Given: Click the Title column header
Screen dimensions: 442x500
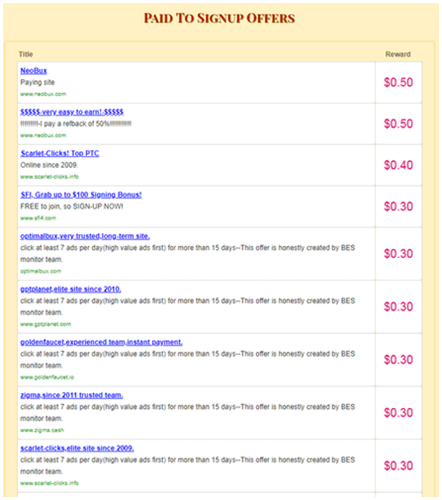Looking at the screenshot, I should 26,54.
